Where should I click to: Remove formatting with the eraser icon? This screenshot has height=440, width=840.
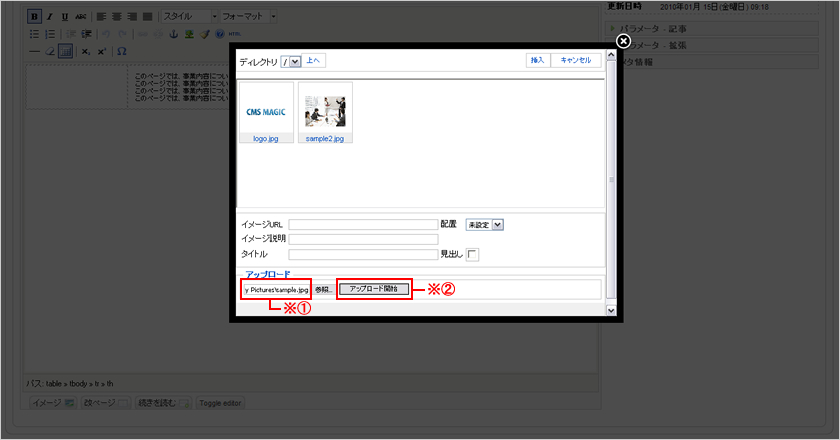click(x=50, y=51)
